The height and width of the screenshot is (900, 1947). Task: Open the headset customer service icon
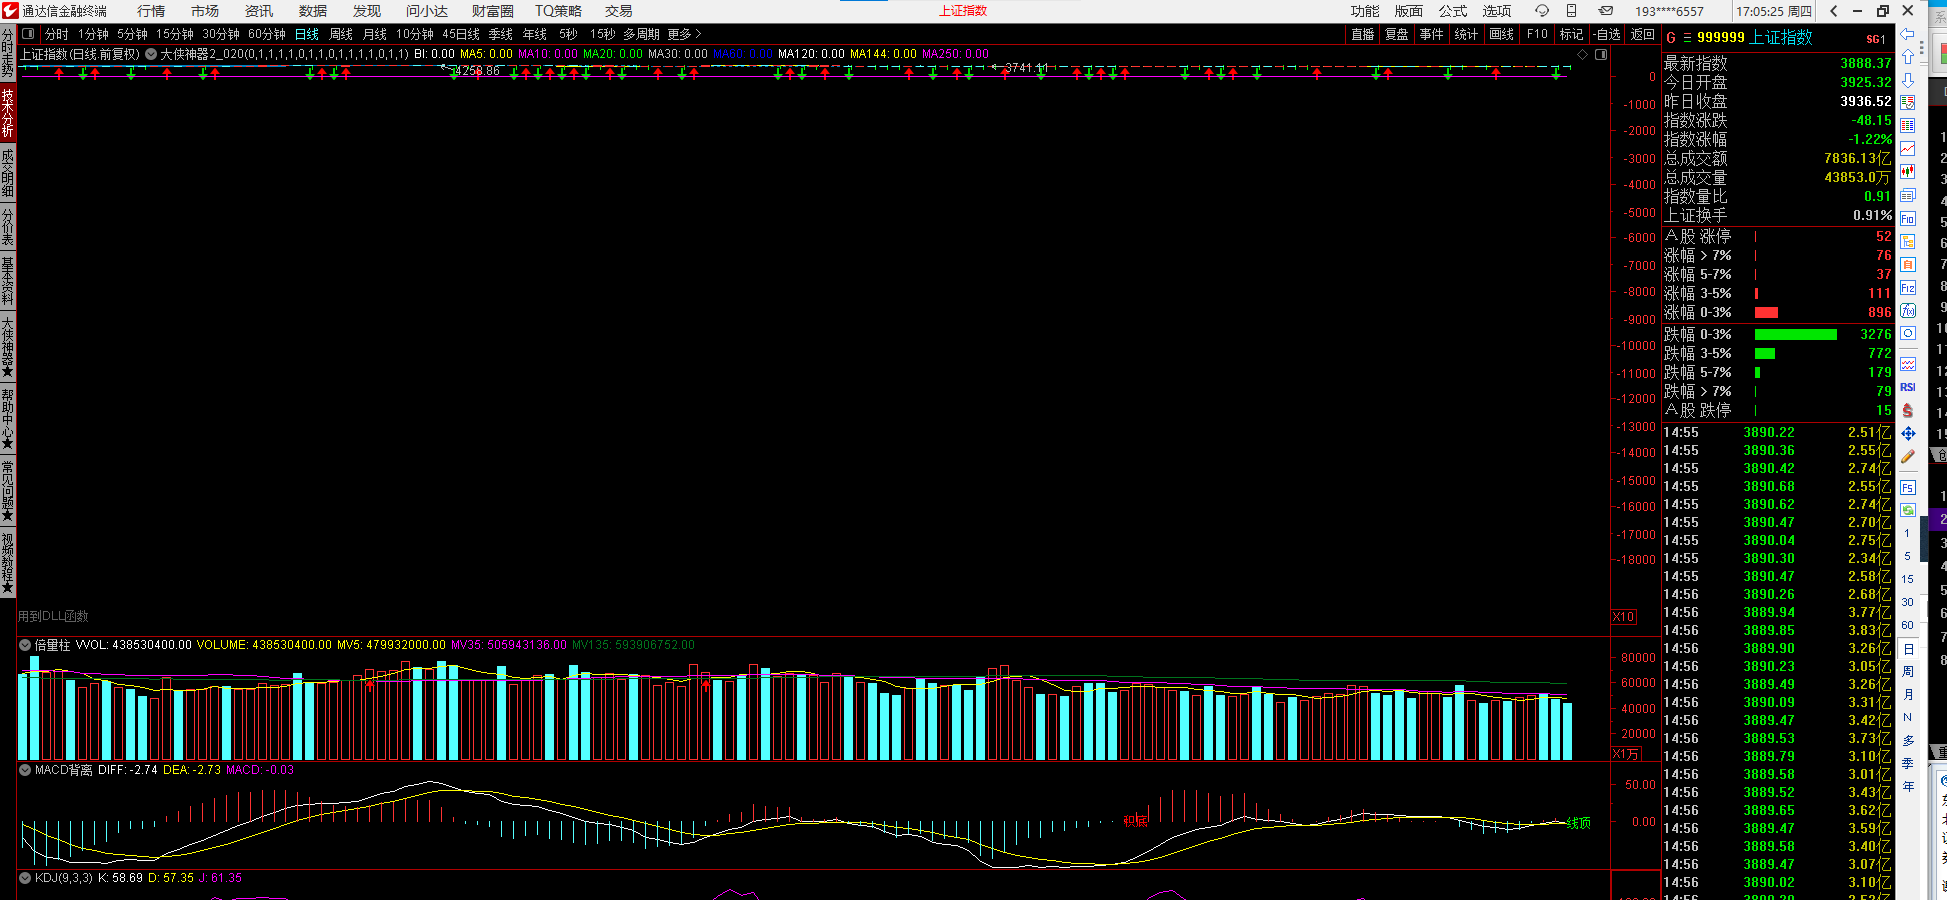click(1542, 11)
